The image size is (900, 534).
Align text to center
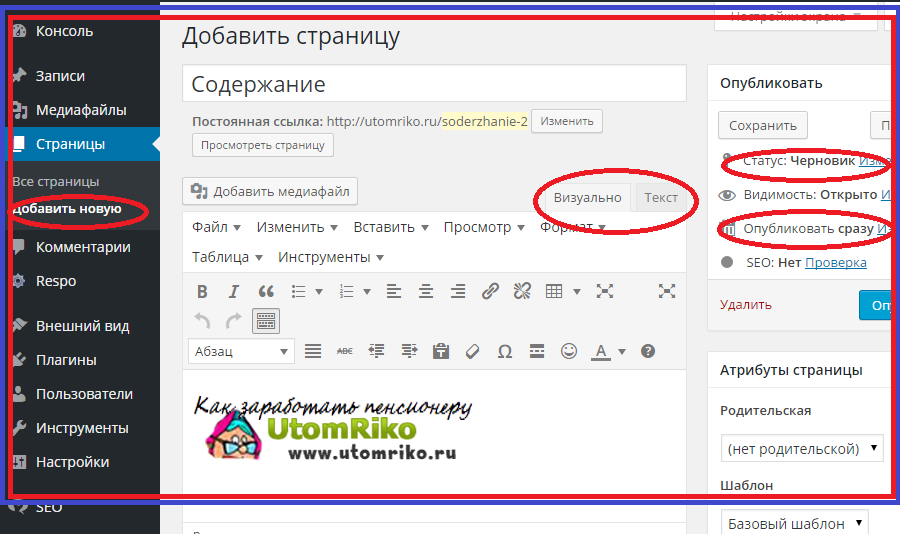coord(426,292)
